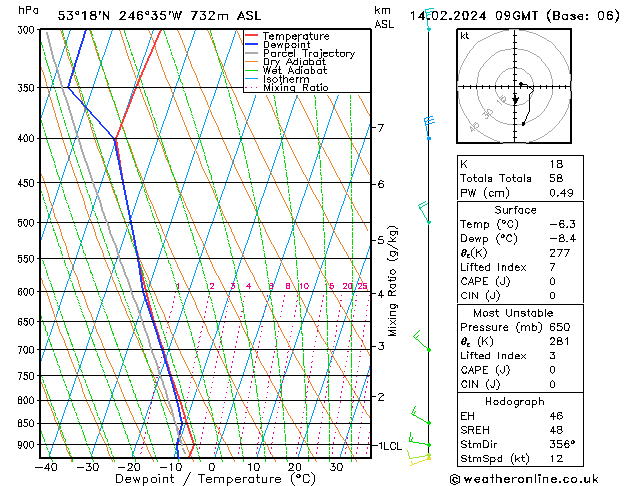This screenshot has height=486, width=629.
Task: Click the storm motion arrow in the hodograph
Action: click(515, 100)
